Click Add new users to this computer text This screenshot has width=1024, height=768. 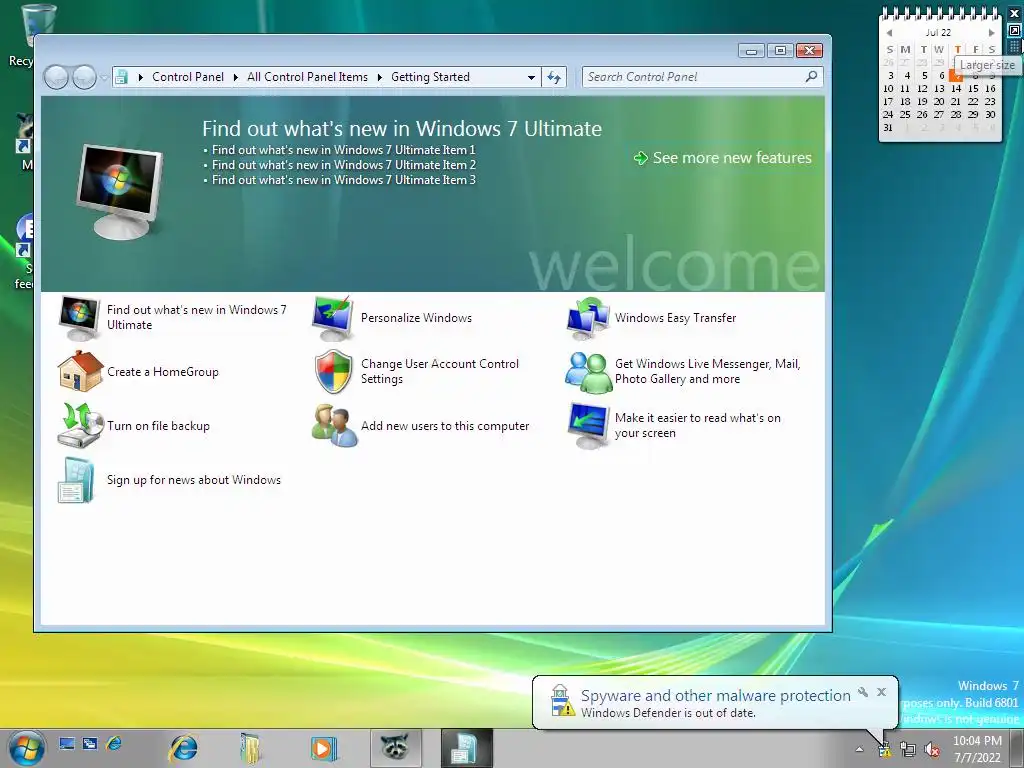point(445,426)
